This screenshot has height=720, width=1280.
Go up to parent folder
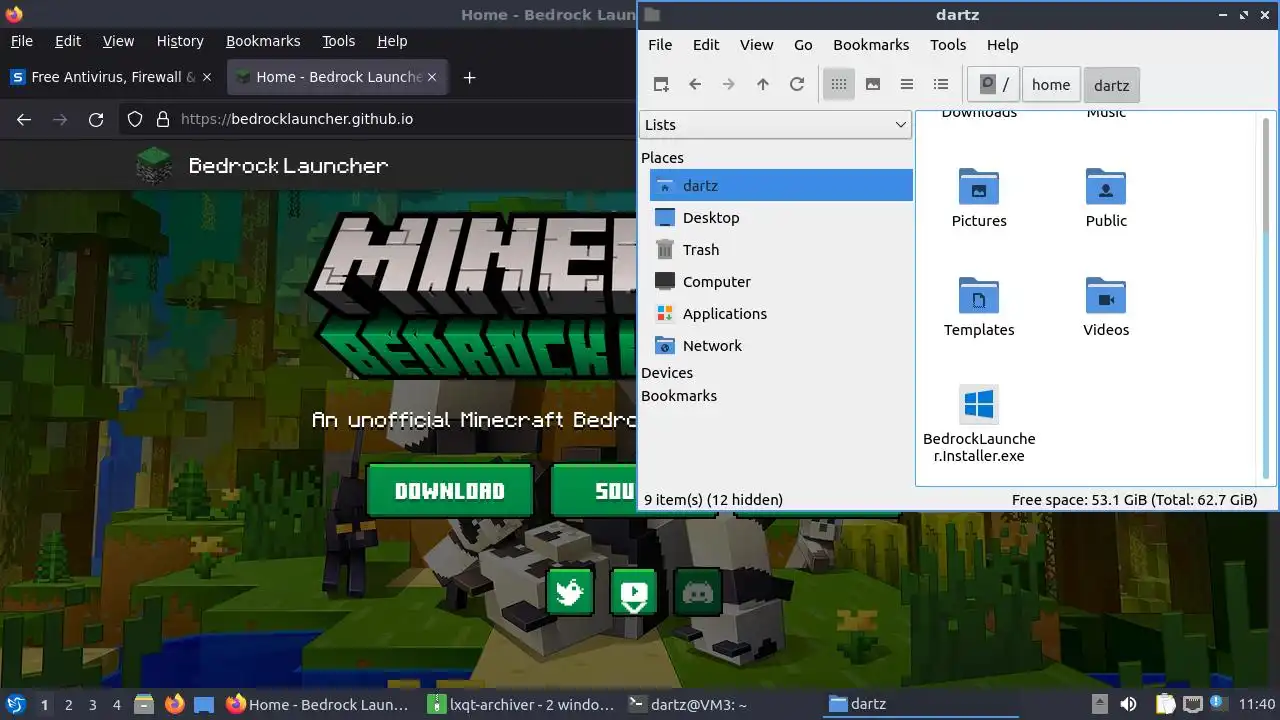pos(763,85)
